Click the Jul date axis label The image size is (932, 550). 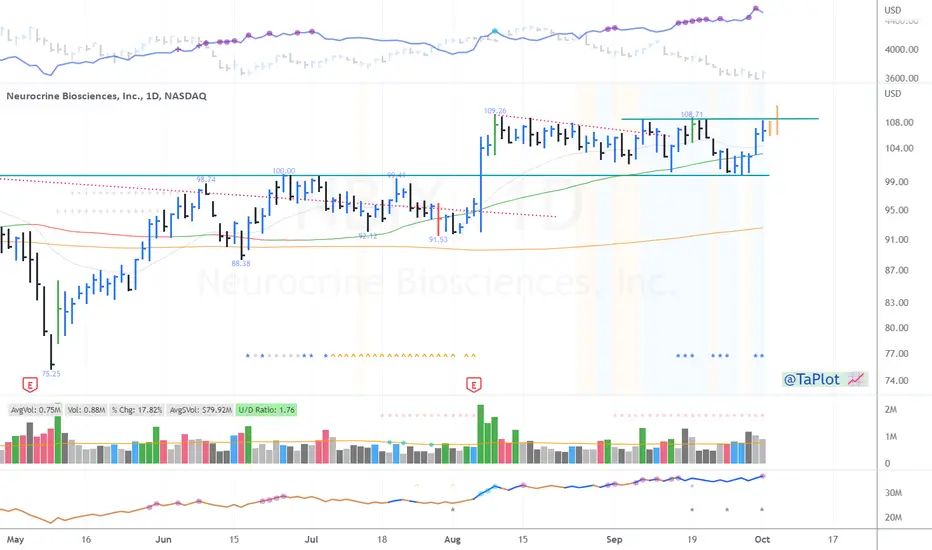click(x=311, y=539)
